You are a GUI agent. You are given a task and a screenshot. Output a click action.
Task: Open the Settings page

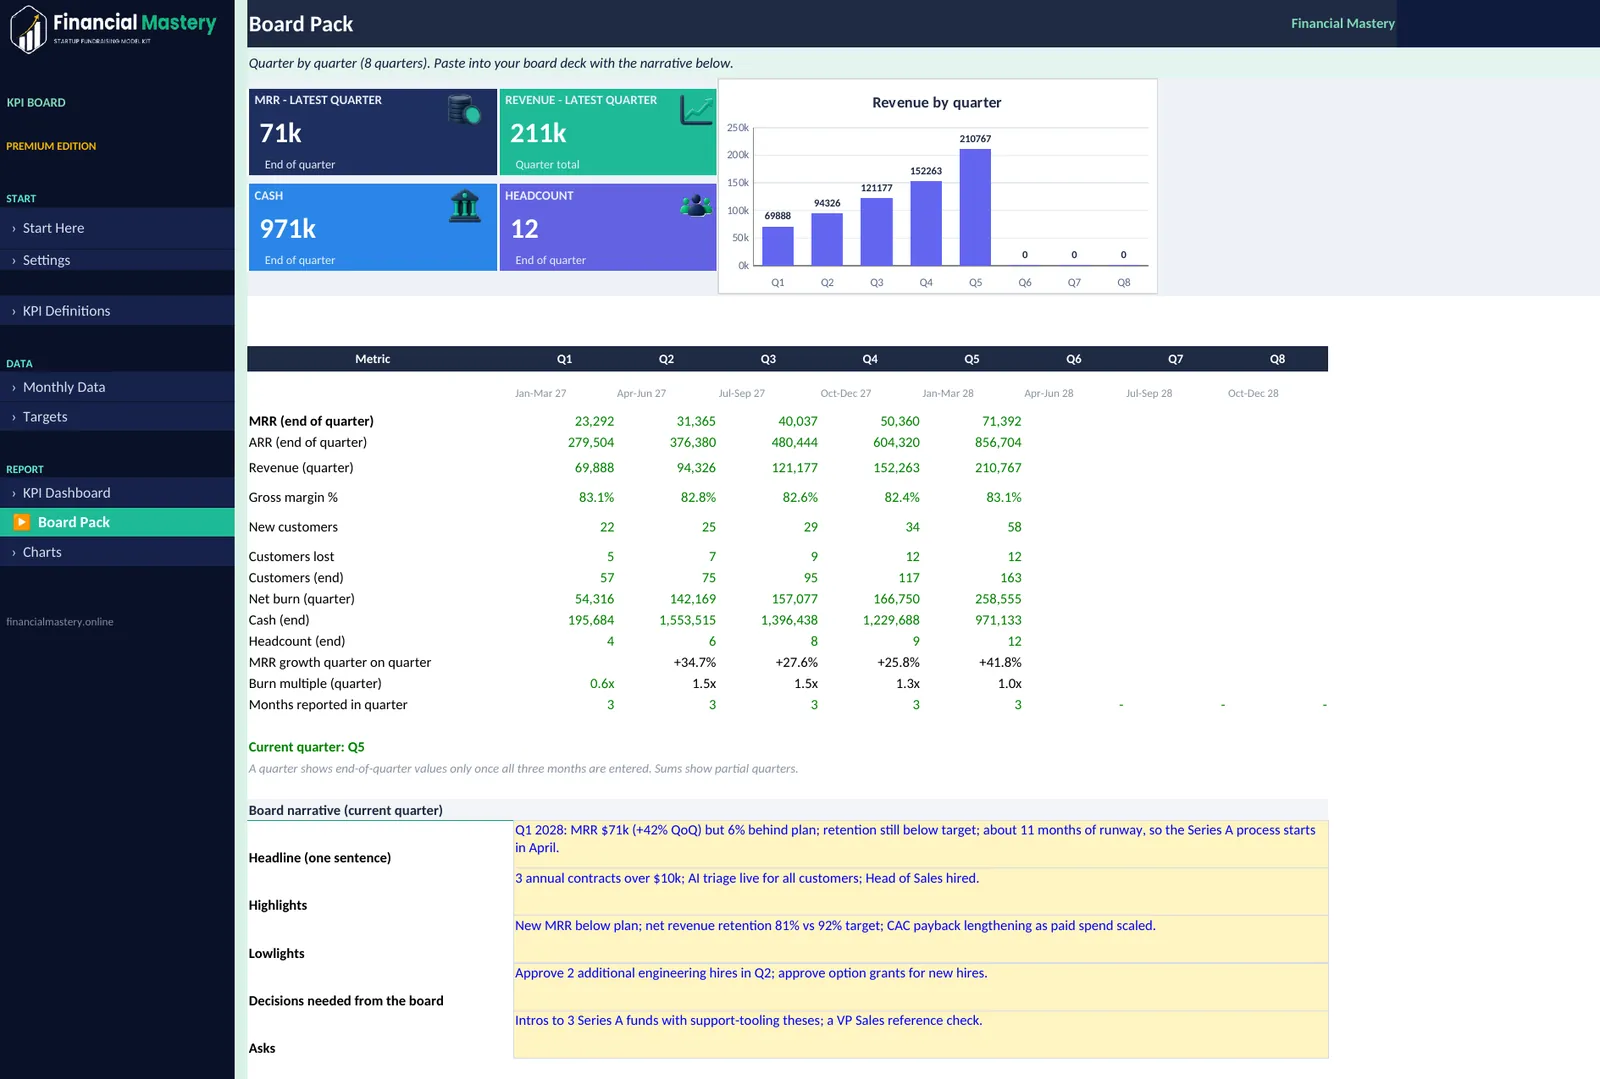click(117, 260)
